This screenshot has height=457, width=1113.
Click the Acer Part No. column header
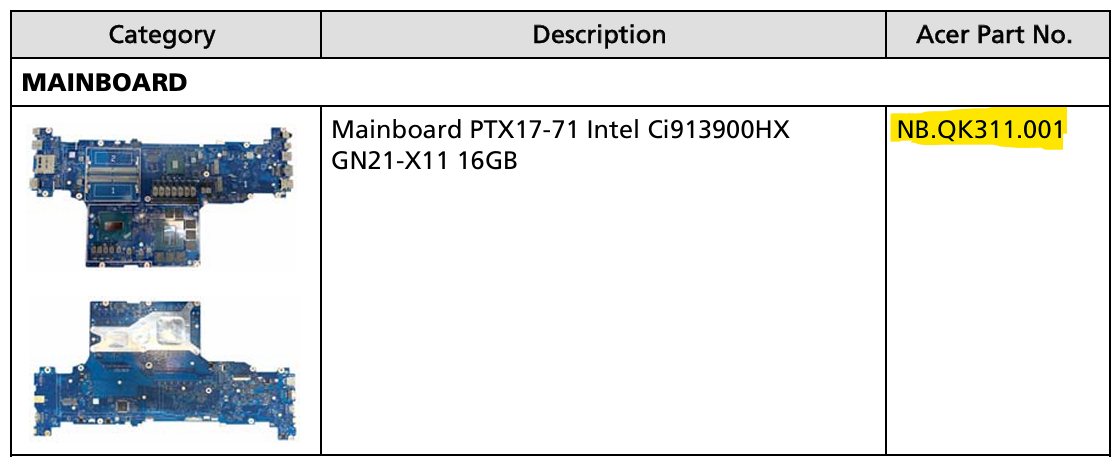pyautogui.click(x=994, y=35)
